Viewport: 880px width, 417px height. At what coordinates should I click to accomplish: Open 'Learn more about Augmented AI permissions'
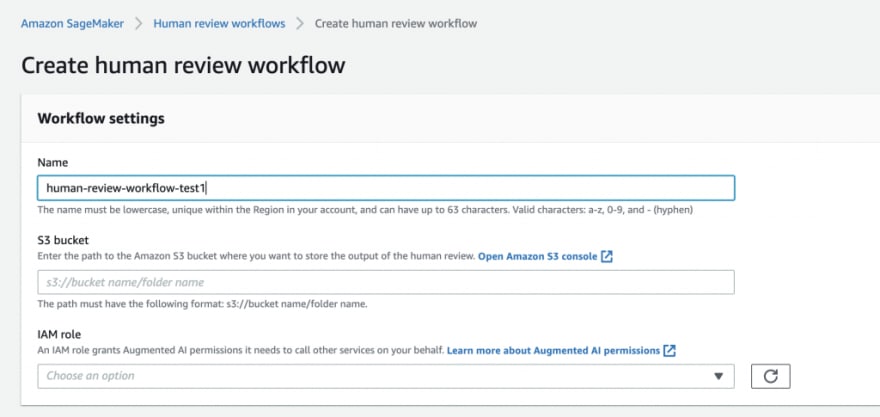point(553,351)
